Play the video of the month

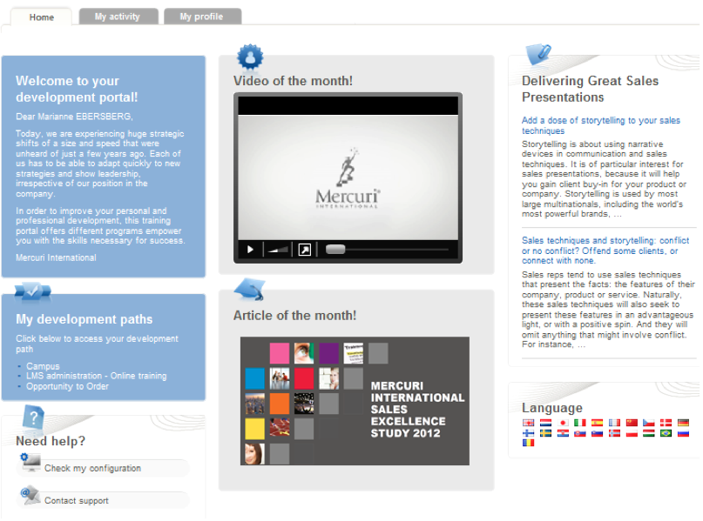[250, 249]
